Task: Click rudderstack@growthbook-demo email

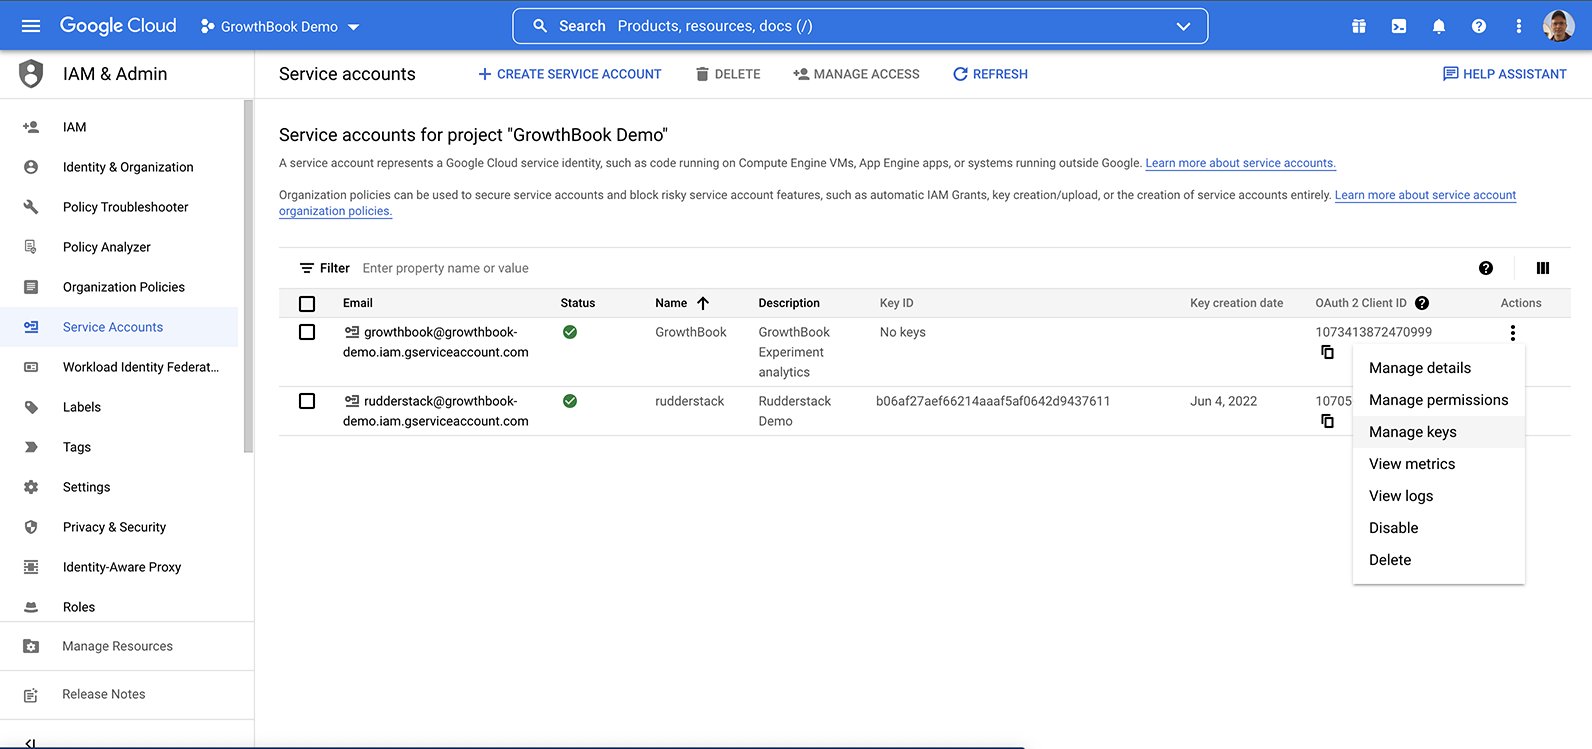Action: point(436,411)
